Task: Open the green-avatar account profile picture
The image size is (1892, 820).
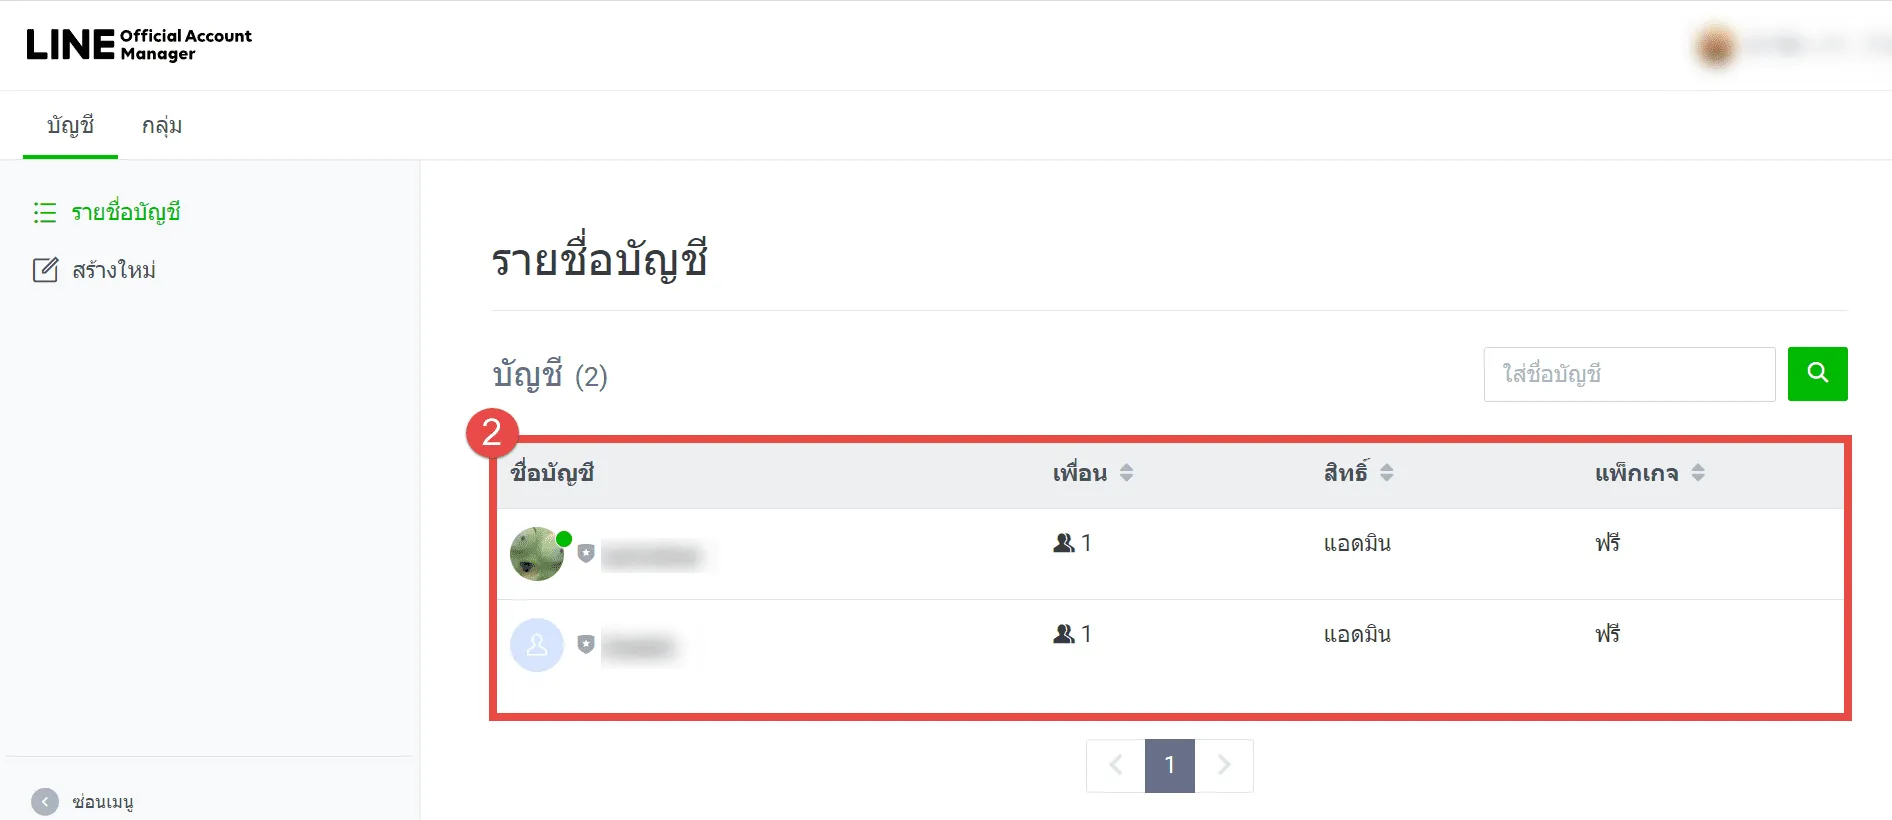Action: pyautogui.click(x=537, y=554)
